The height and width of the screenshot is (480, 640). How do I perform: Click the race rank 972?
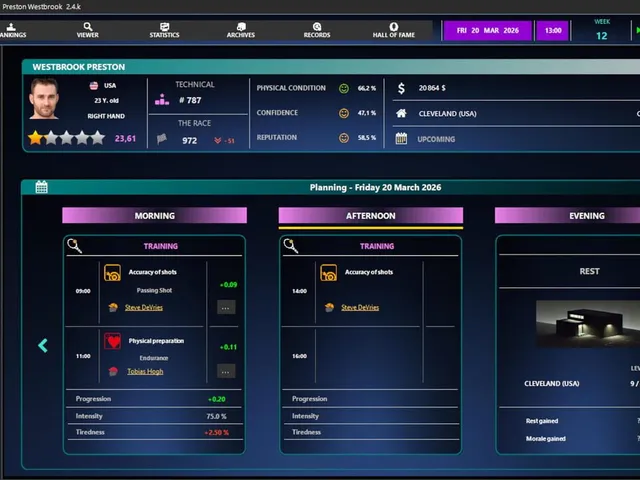[x=189, y=141]
